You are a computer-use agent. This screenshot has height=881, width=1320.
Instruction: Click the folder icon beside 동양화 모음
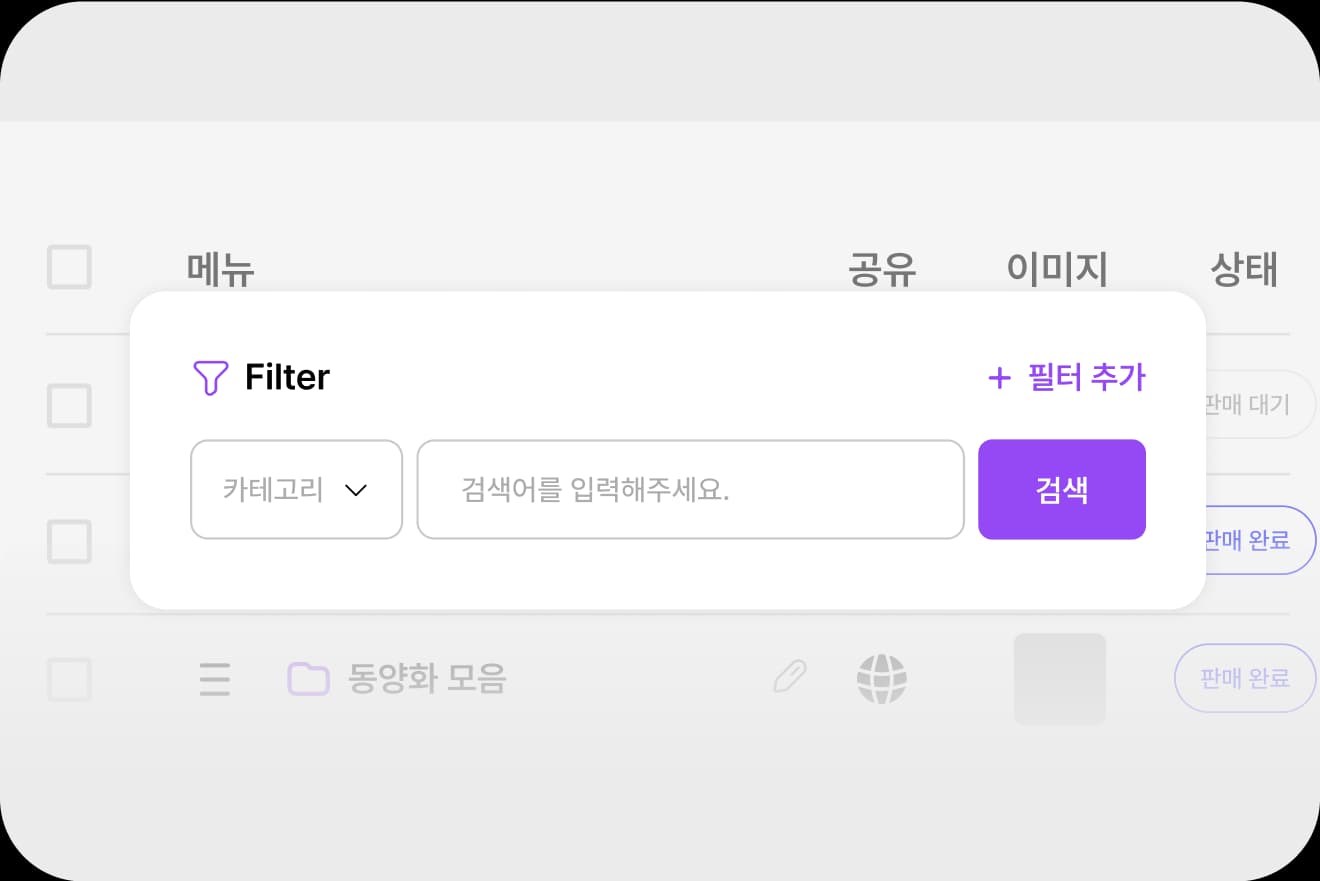point(308,679)
